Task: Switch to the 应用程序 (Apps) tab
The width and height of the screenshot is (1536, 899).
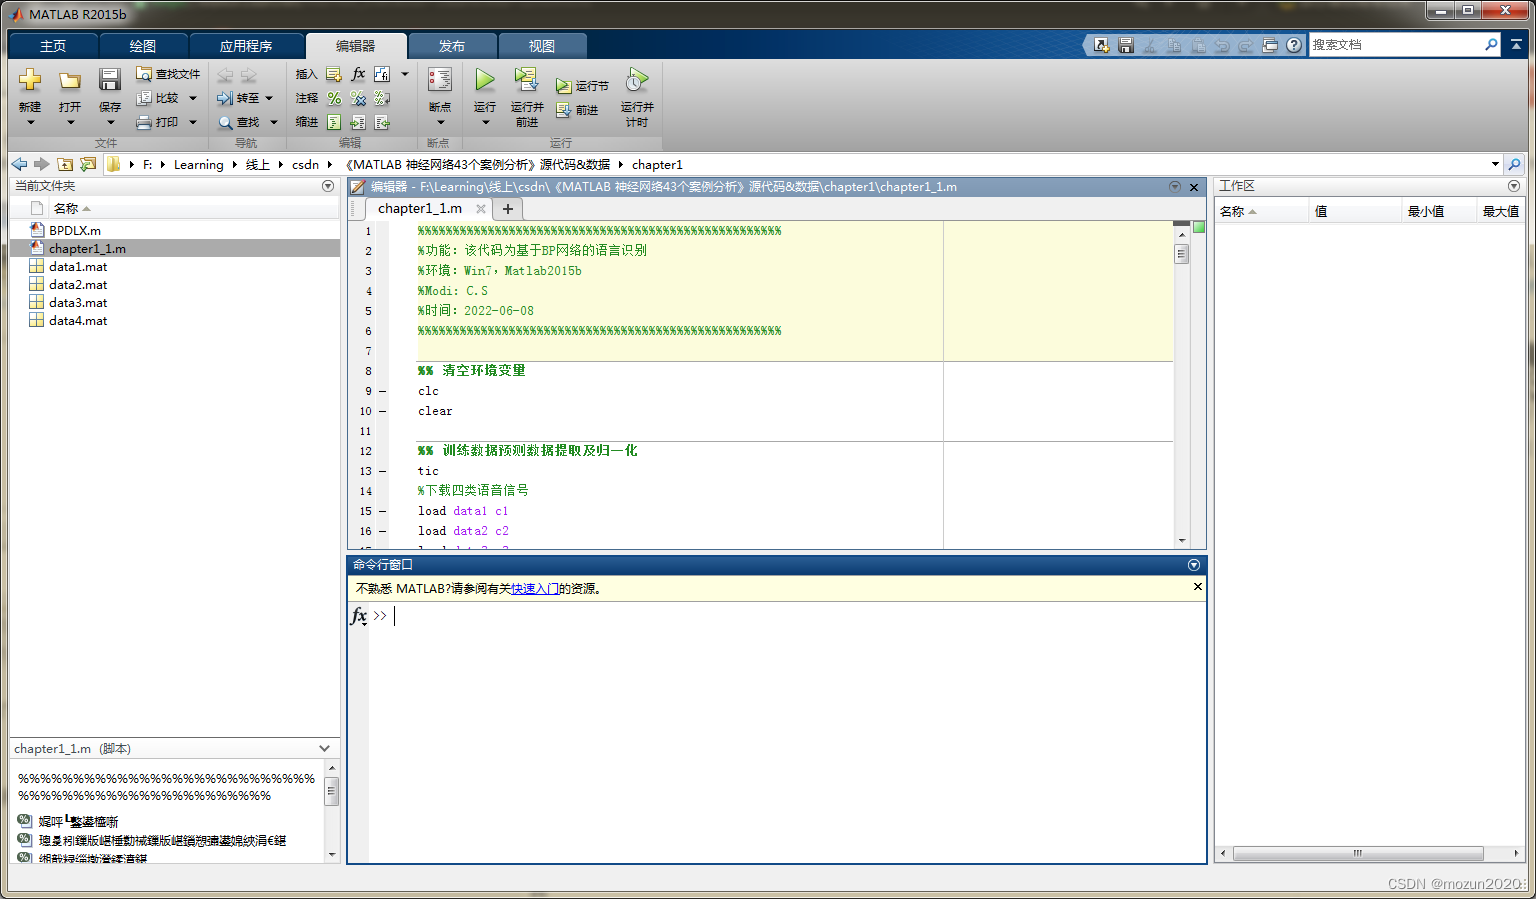Action: pos(246,46)
